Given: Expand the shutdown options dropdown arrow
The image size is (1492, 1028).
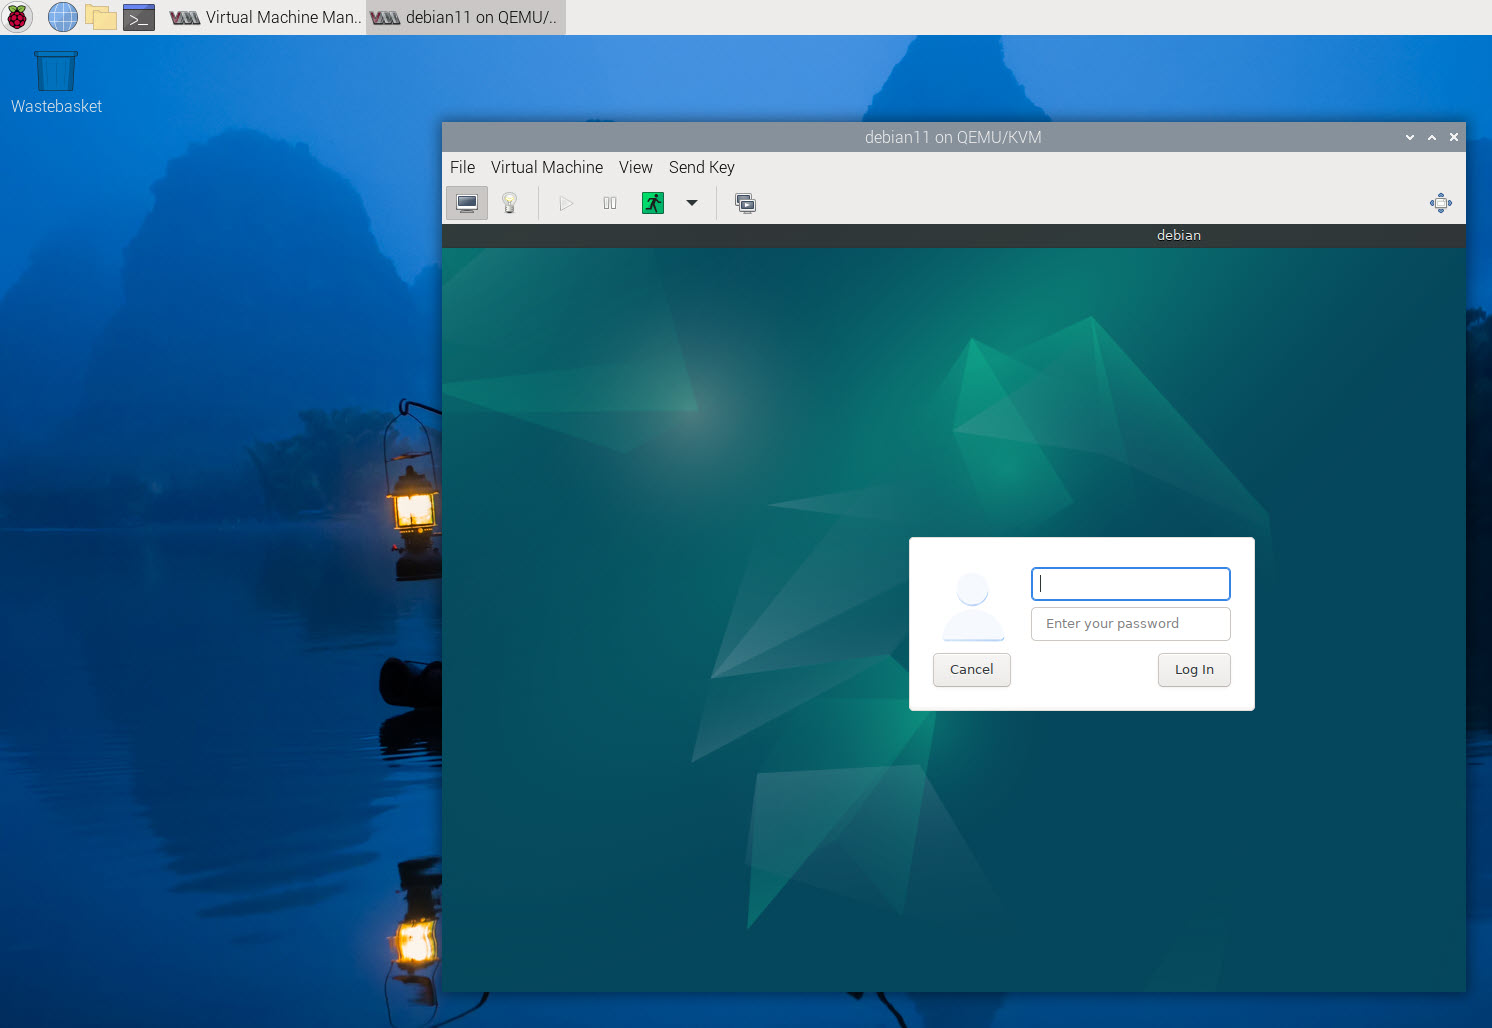Looking at the screenshot, I should pyautogui.click(x=692, y=203).
